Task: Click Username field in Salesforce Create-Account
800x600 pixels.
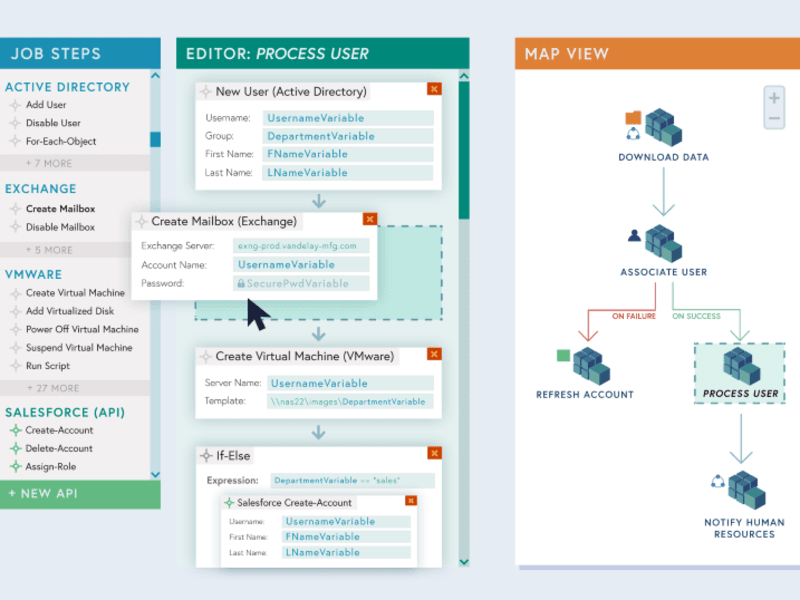Action: tap(346, 521)
